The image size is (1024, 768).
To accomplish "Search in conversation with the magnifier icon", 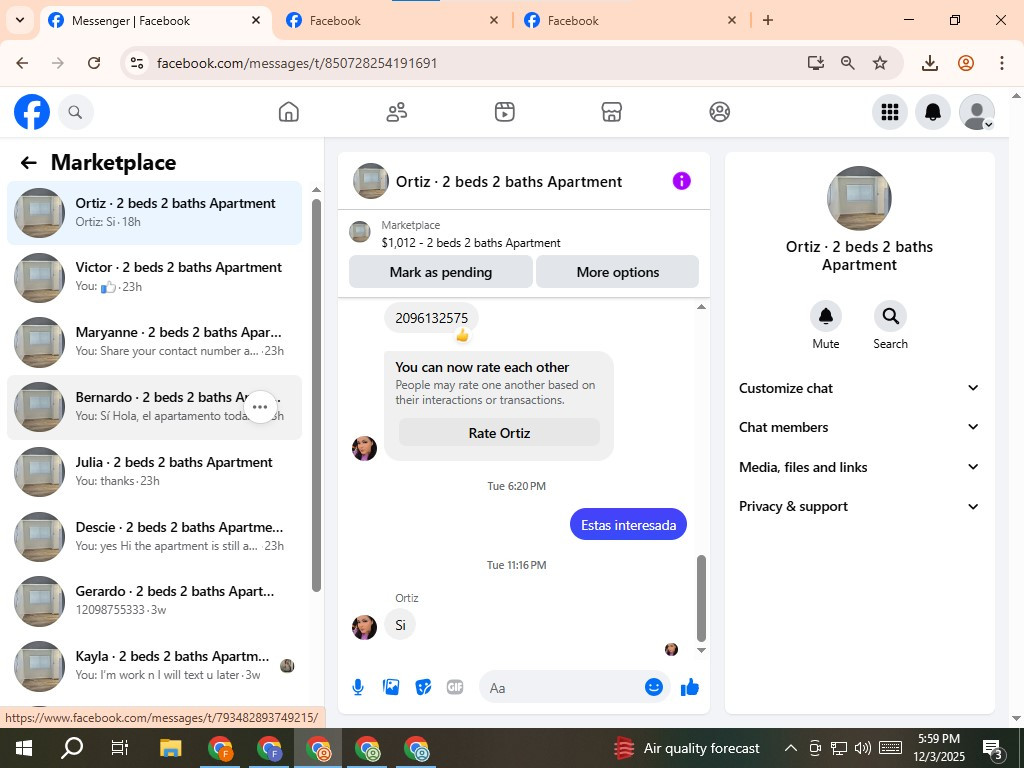I will click(x=890, y=316).
